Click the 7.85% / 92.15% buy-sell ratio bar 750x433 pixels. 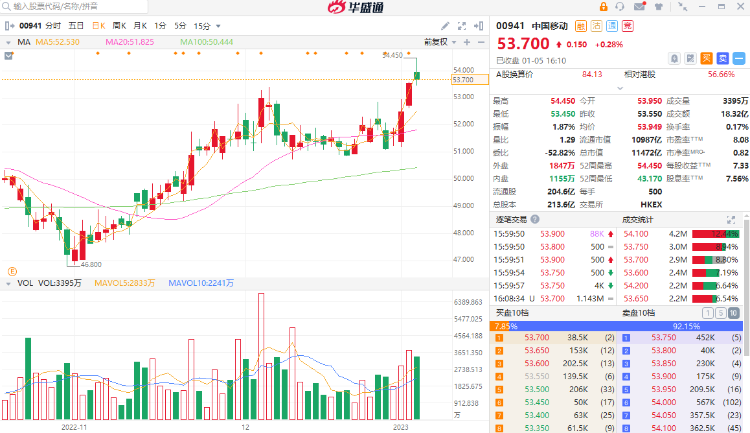click(x=617, y=326)
